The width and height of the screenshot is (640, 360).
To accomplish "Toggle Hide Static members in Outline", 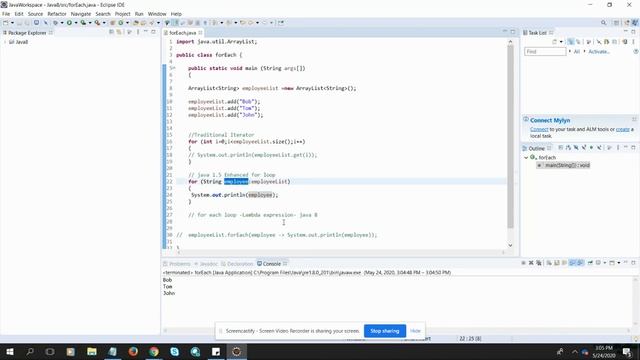I will coord(584,148).
